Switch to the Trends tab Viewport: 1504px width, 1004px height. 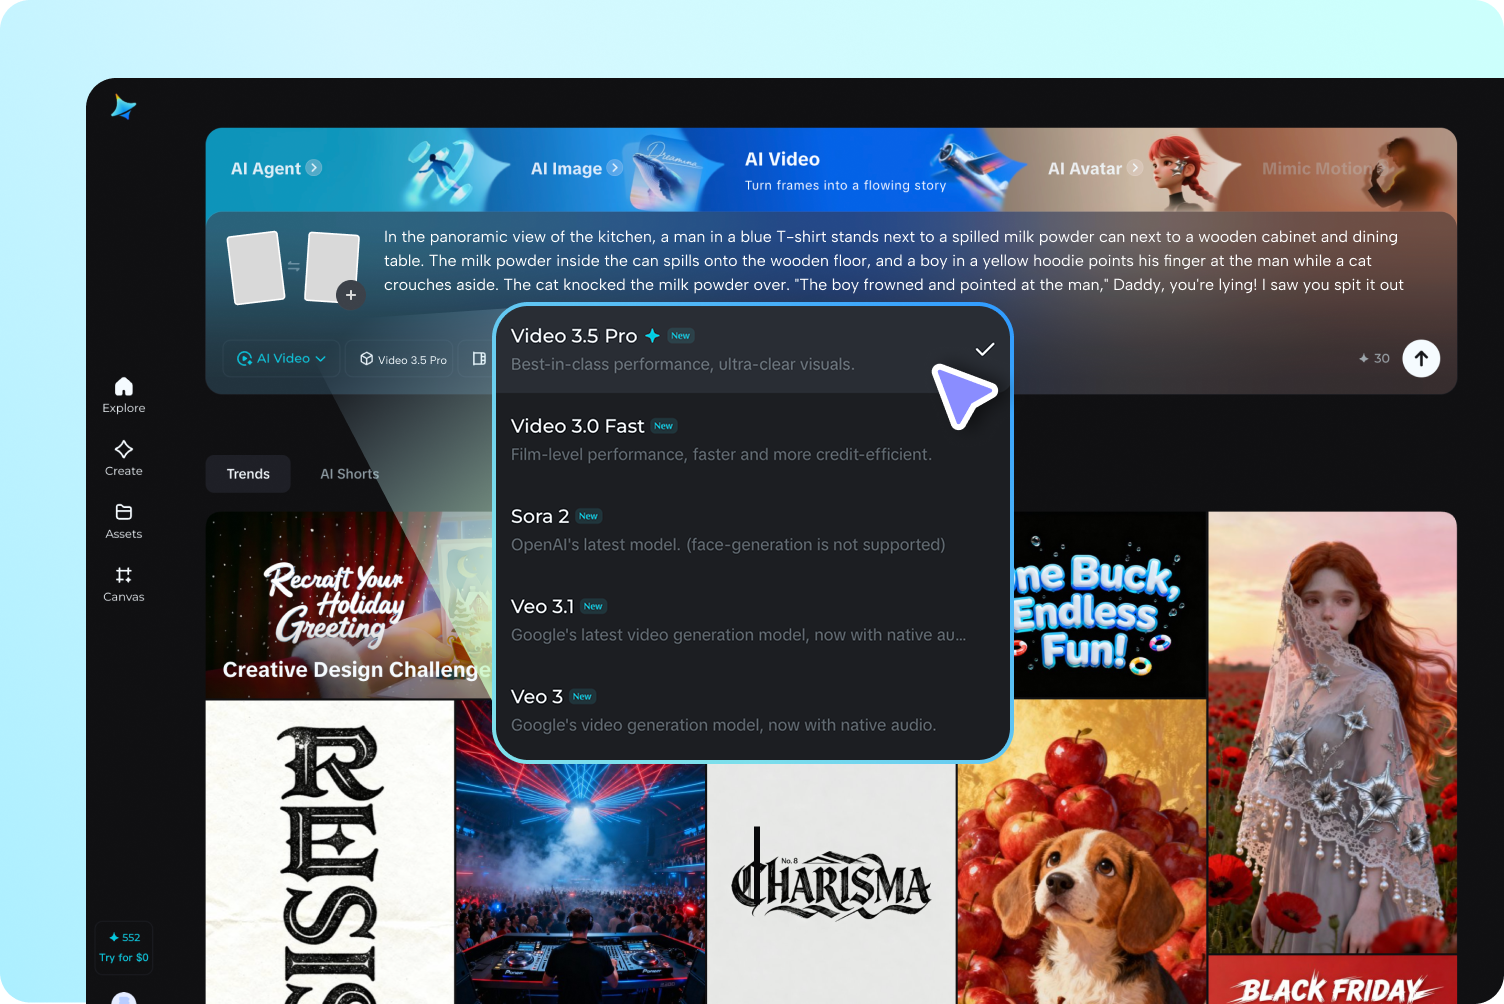[x=248, y=474]
